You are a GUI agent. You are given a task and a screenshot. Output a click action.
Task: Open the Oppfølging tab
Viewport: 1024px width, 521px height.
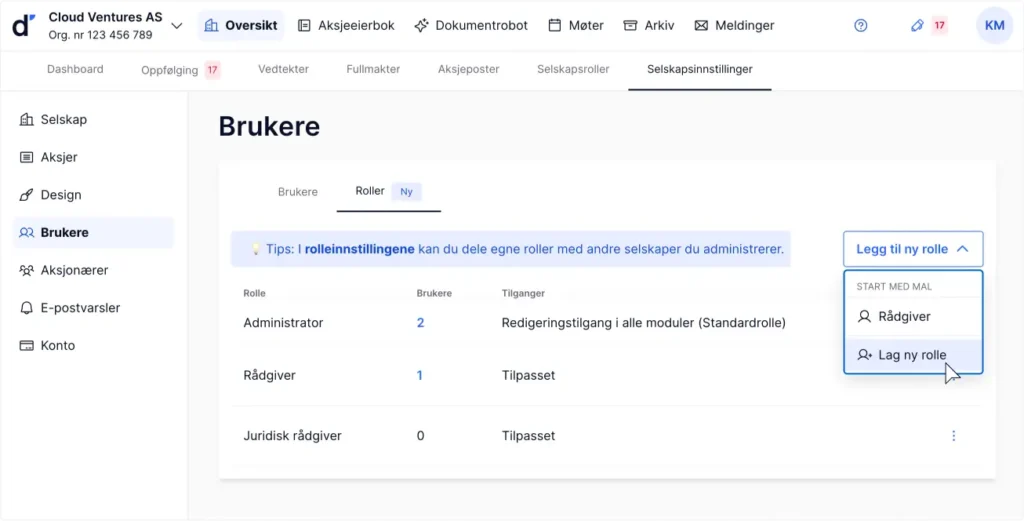click(169, 70)
